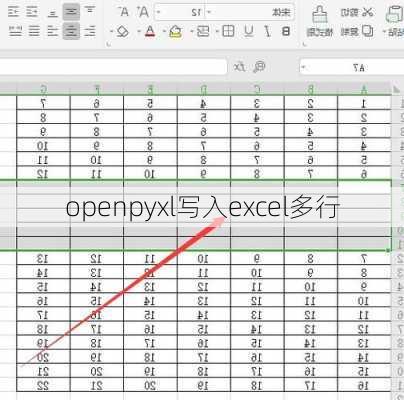Select column header C
Screen dimensions: 404x400
[x=257, y=89]
